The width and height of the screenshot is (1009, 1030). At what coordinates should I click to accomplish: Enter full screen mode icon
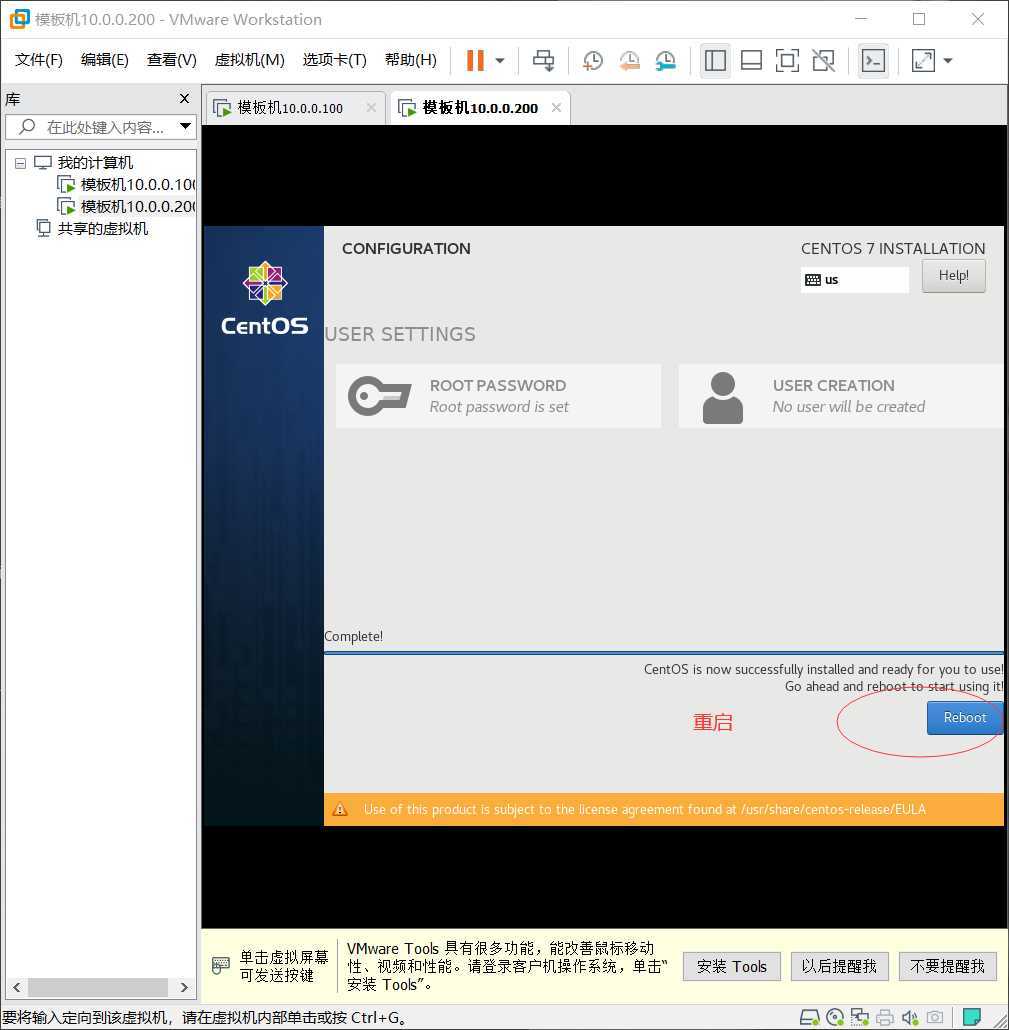click(787, 60)
